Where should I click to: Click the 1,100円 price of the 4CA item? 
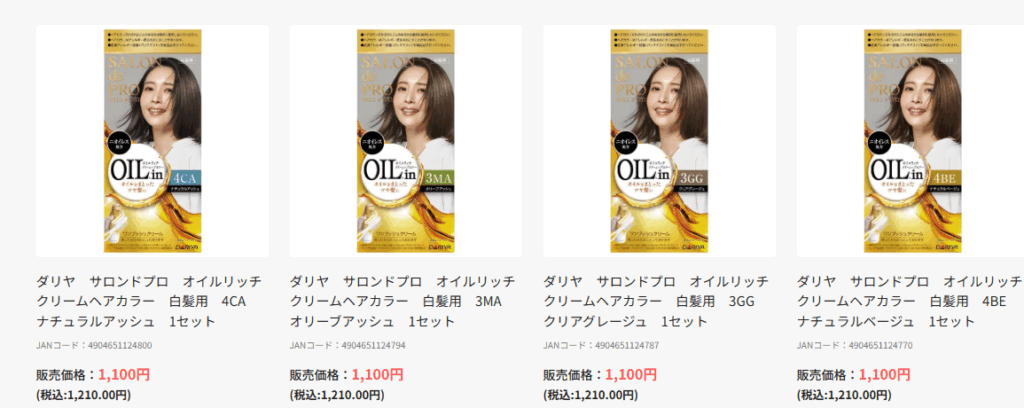pyautogui.click(x=124, y=375)
